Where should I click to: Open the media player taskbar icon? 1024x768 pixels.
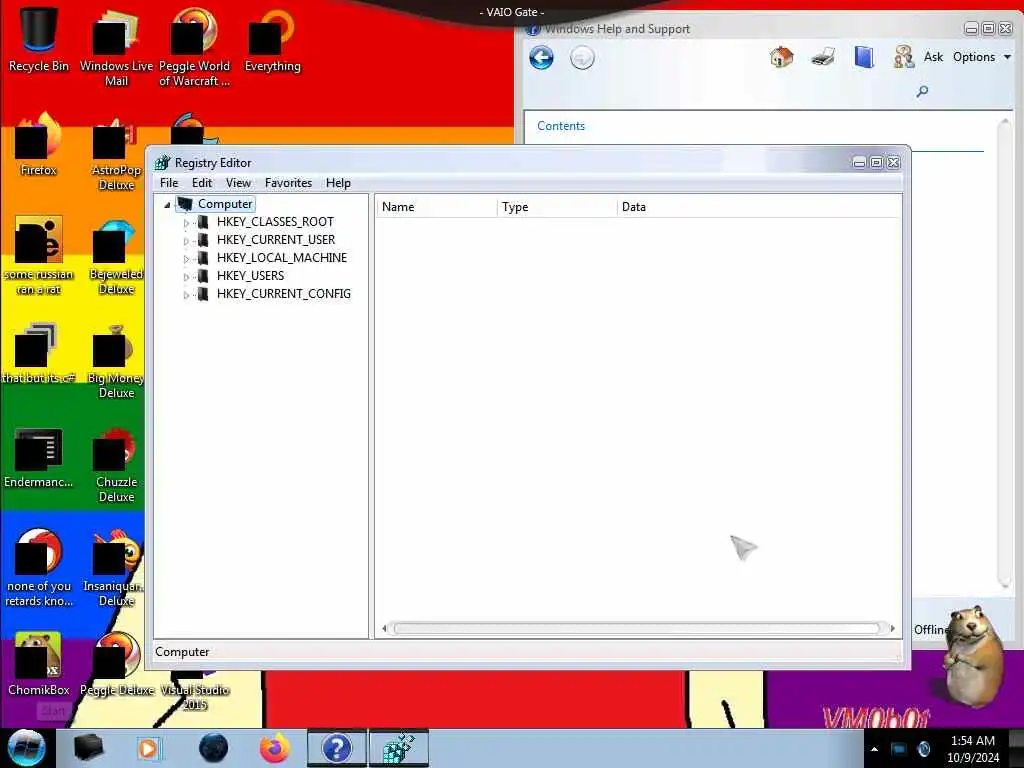(x=148, y=748)
